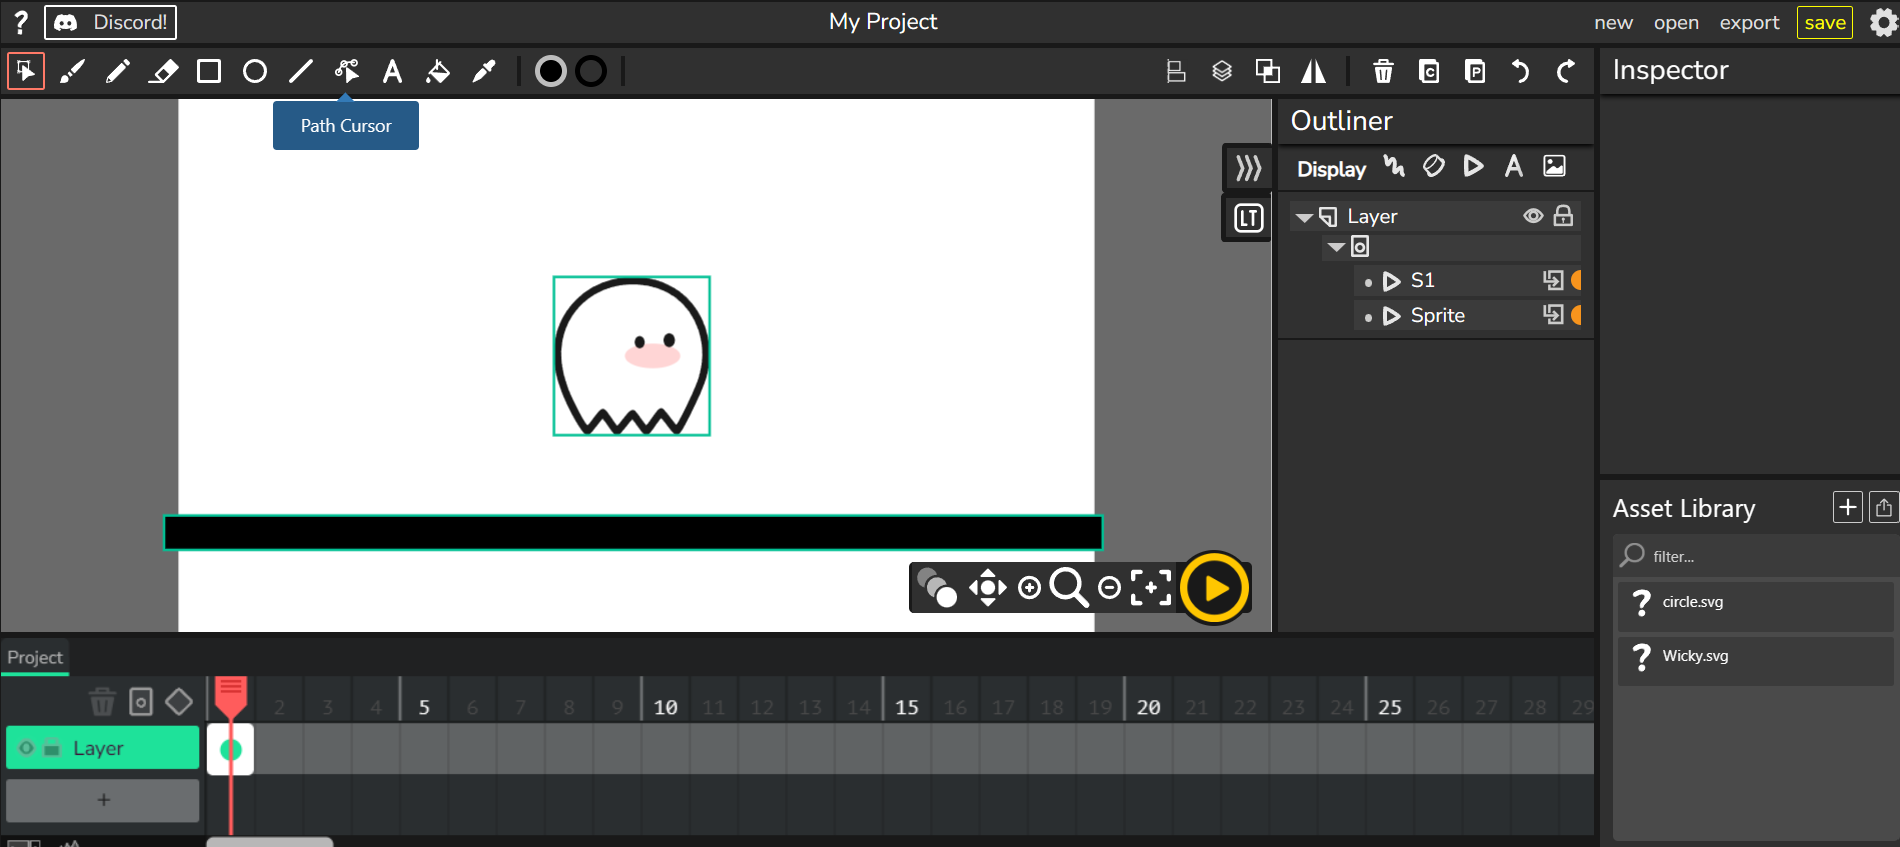Select the Rectangle tool
1900x847 pixels.
point(209,71)
